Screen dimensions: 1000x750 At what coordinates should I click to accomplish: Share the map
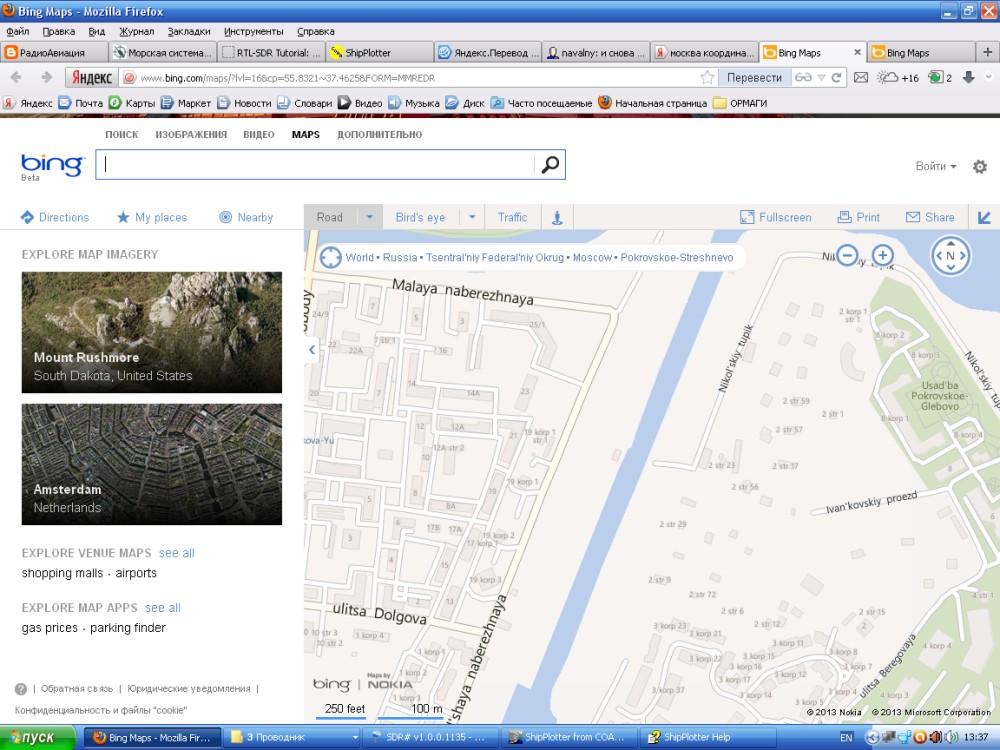pos(930,217)
